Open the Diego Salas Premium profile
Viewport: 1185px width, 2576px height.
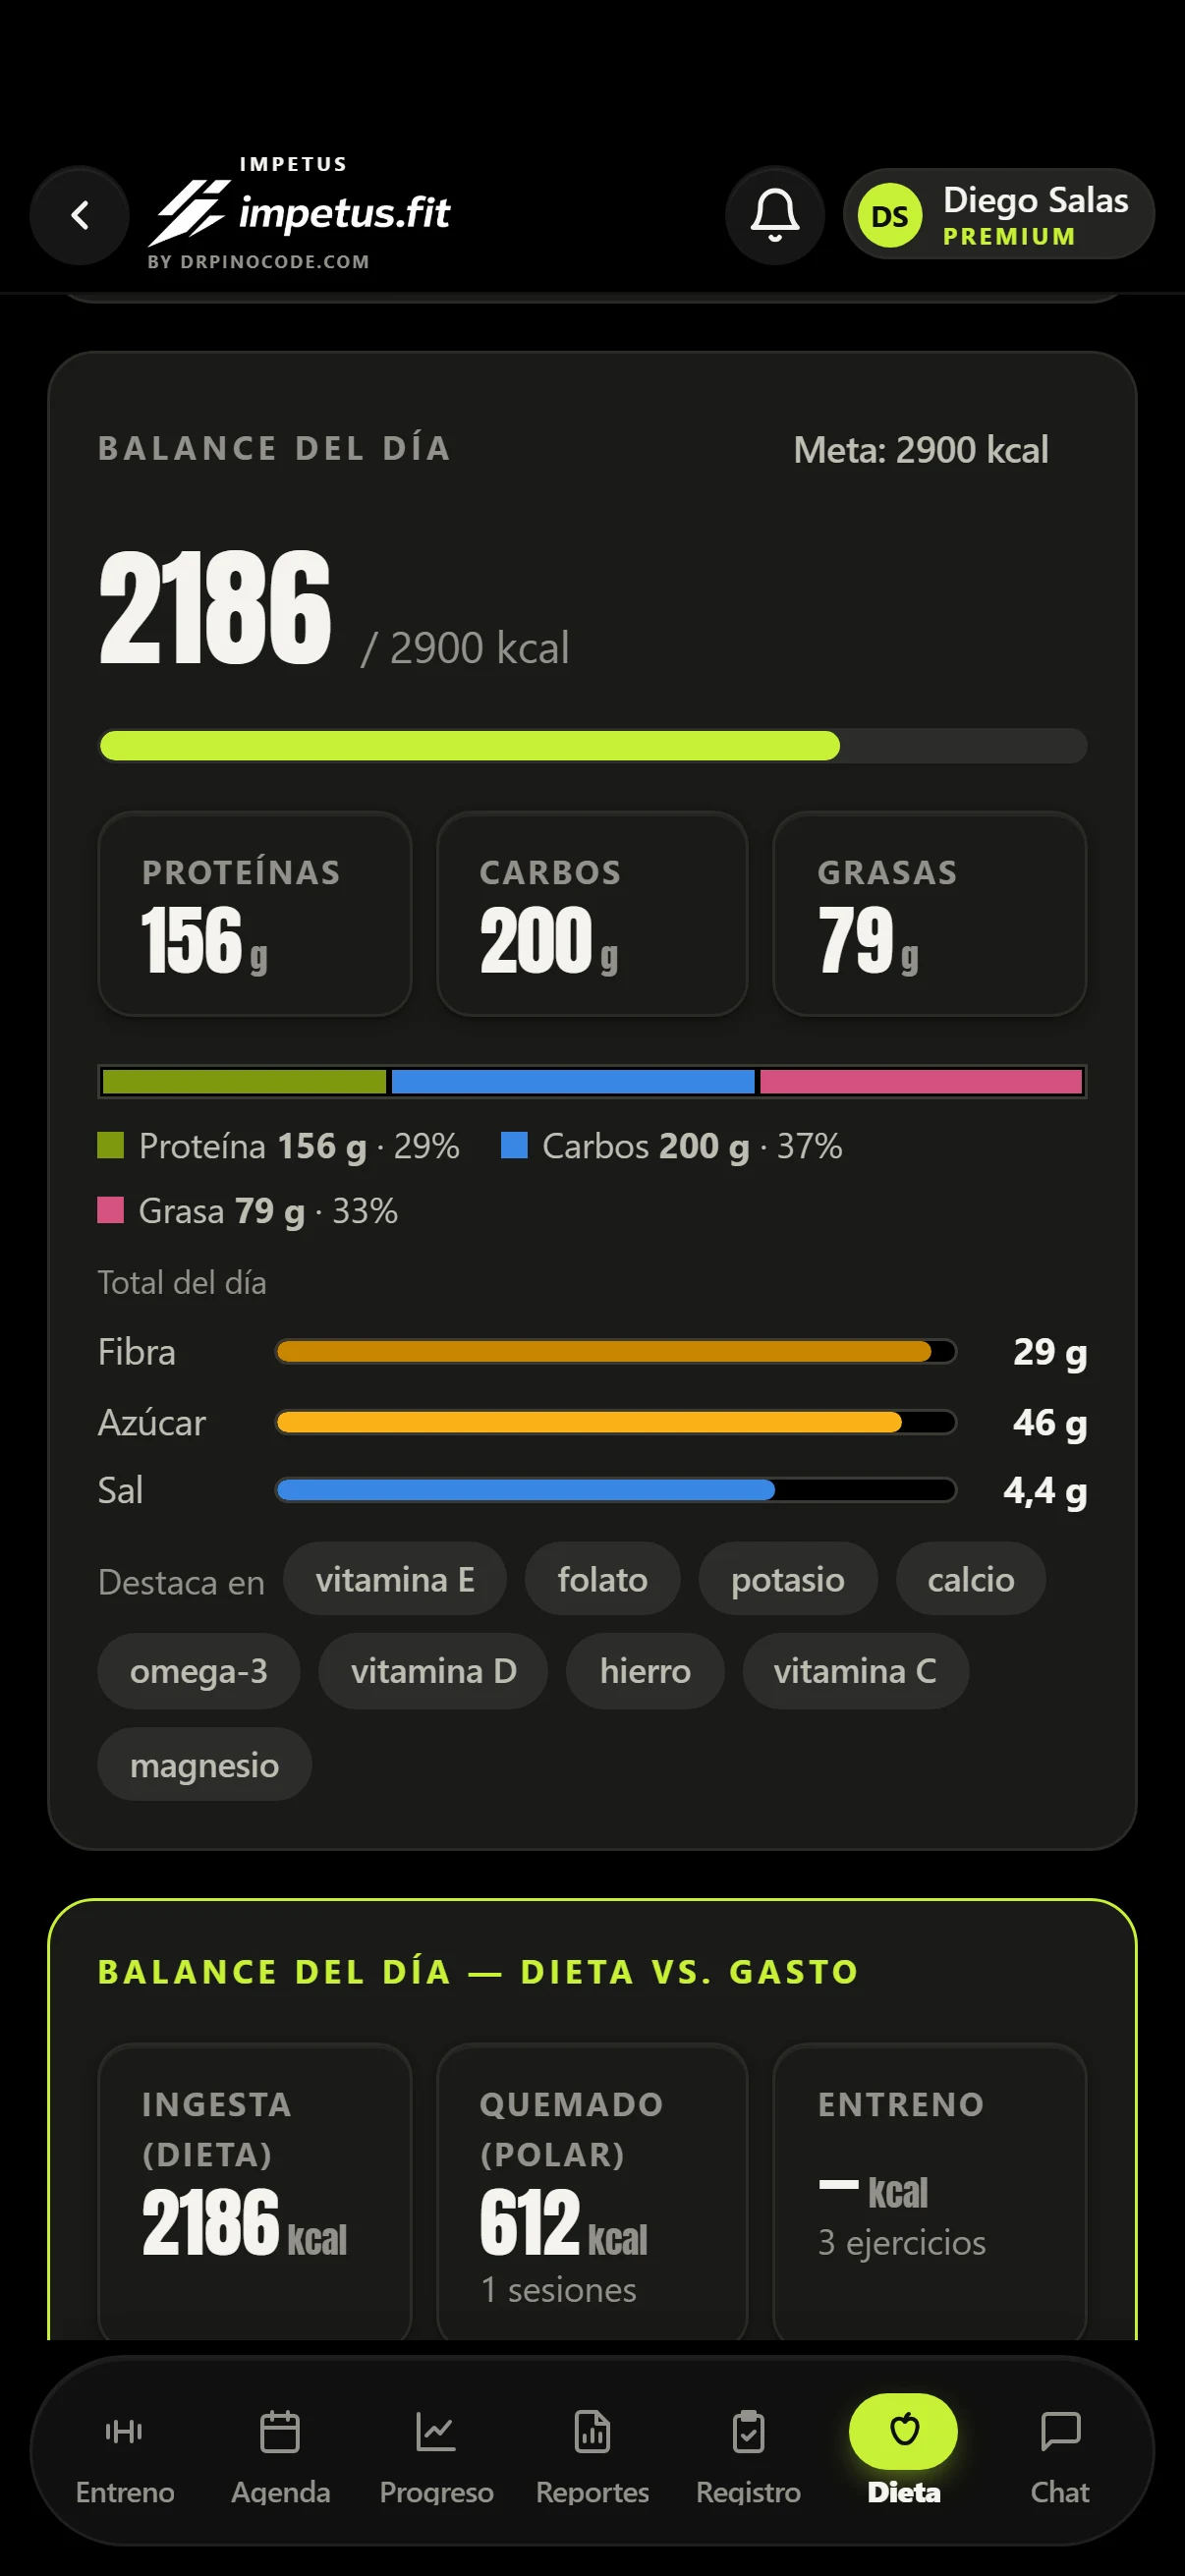coord(999,215)
